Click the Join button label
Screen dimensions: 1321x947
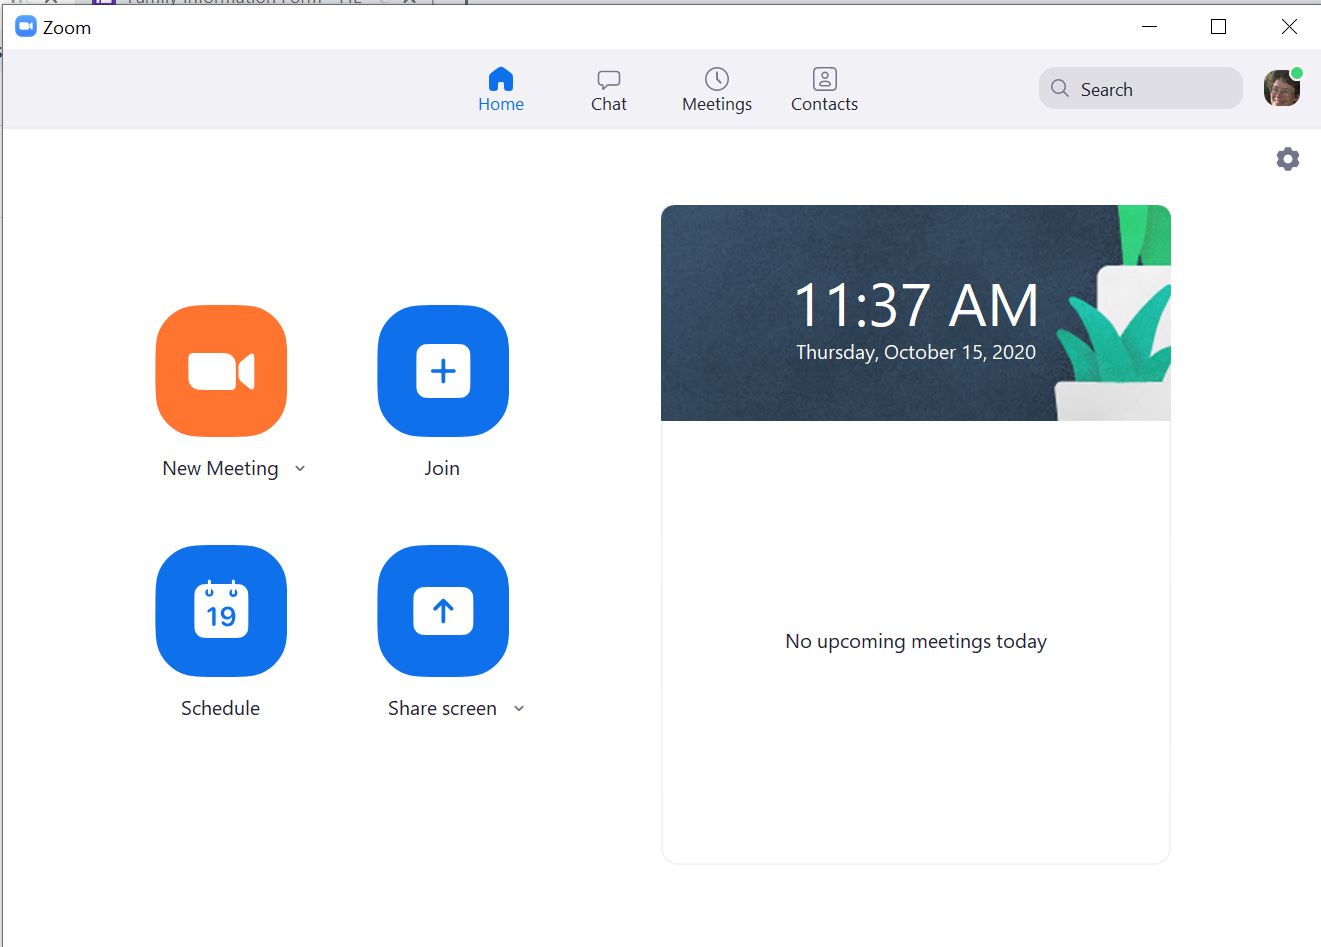click(442, 467)
